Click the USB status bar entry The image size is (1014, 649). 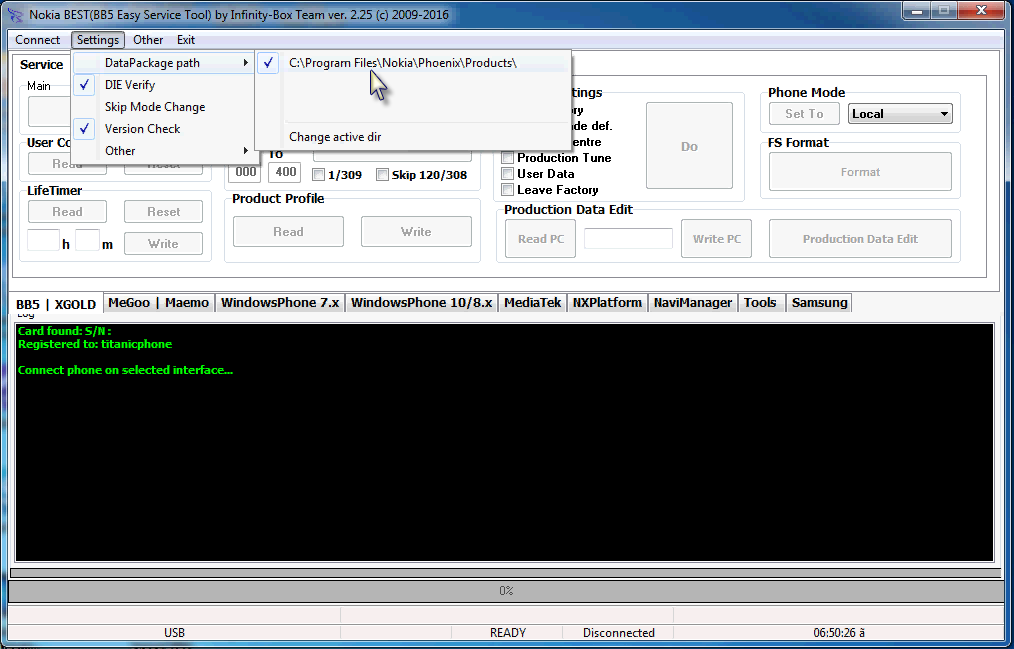[174, 633]
